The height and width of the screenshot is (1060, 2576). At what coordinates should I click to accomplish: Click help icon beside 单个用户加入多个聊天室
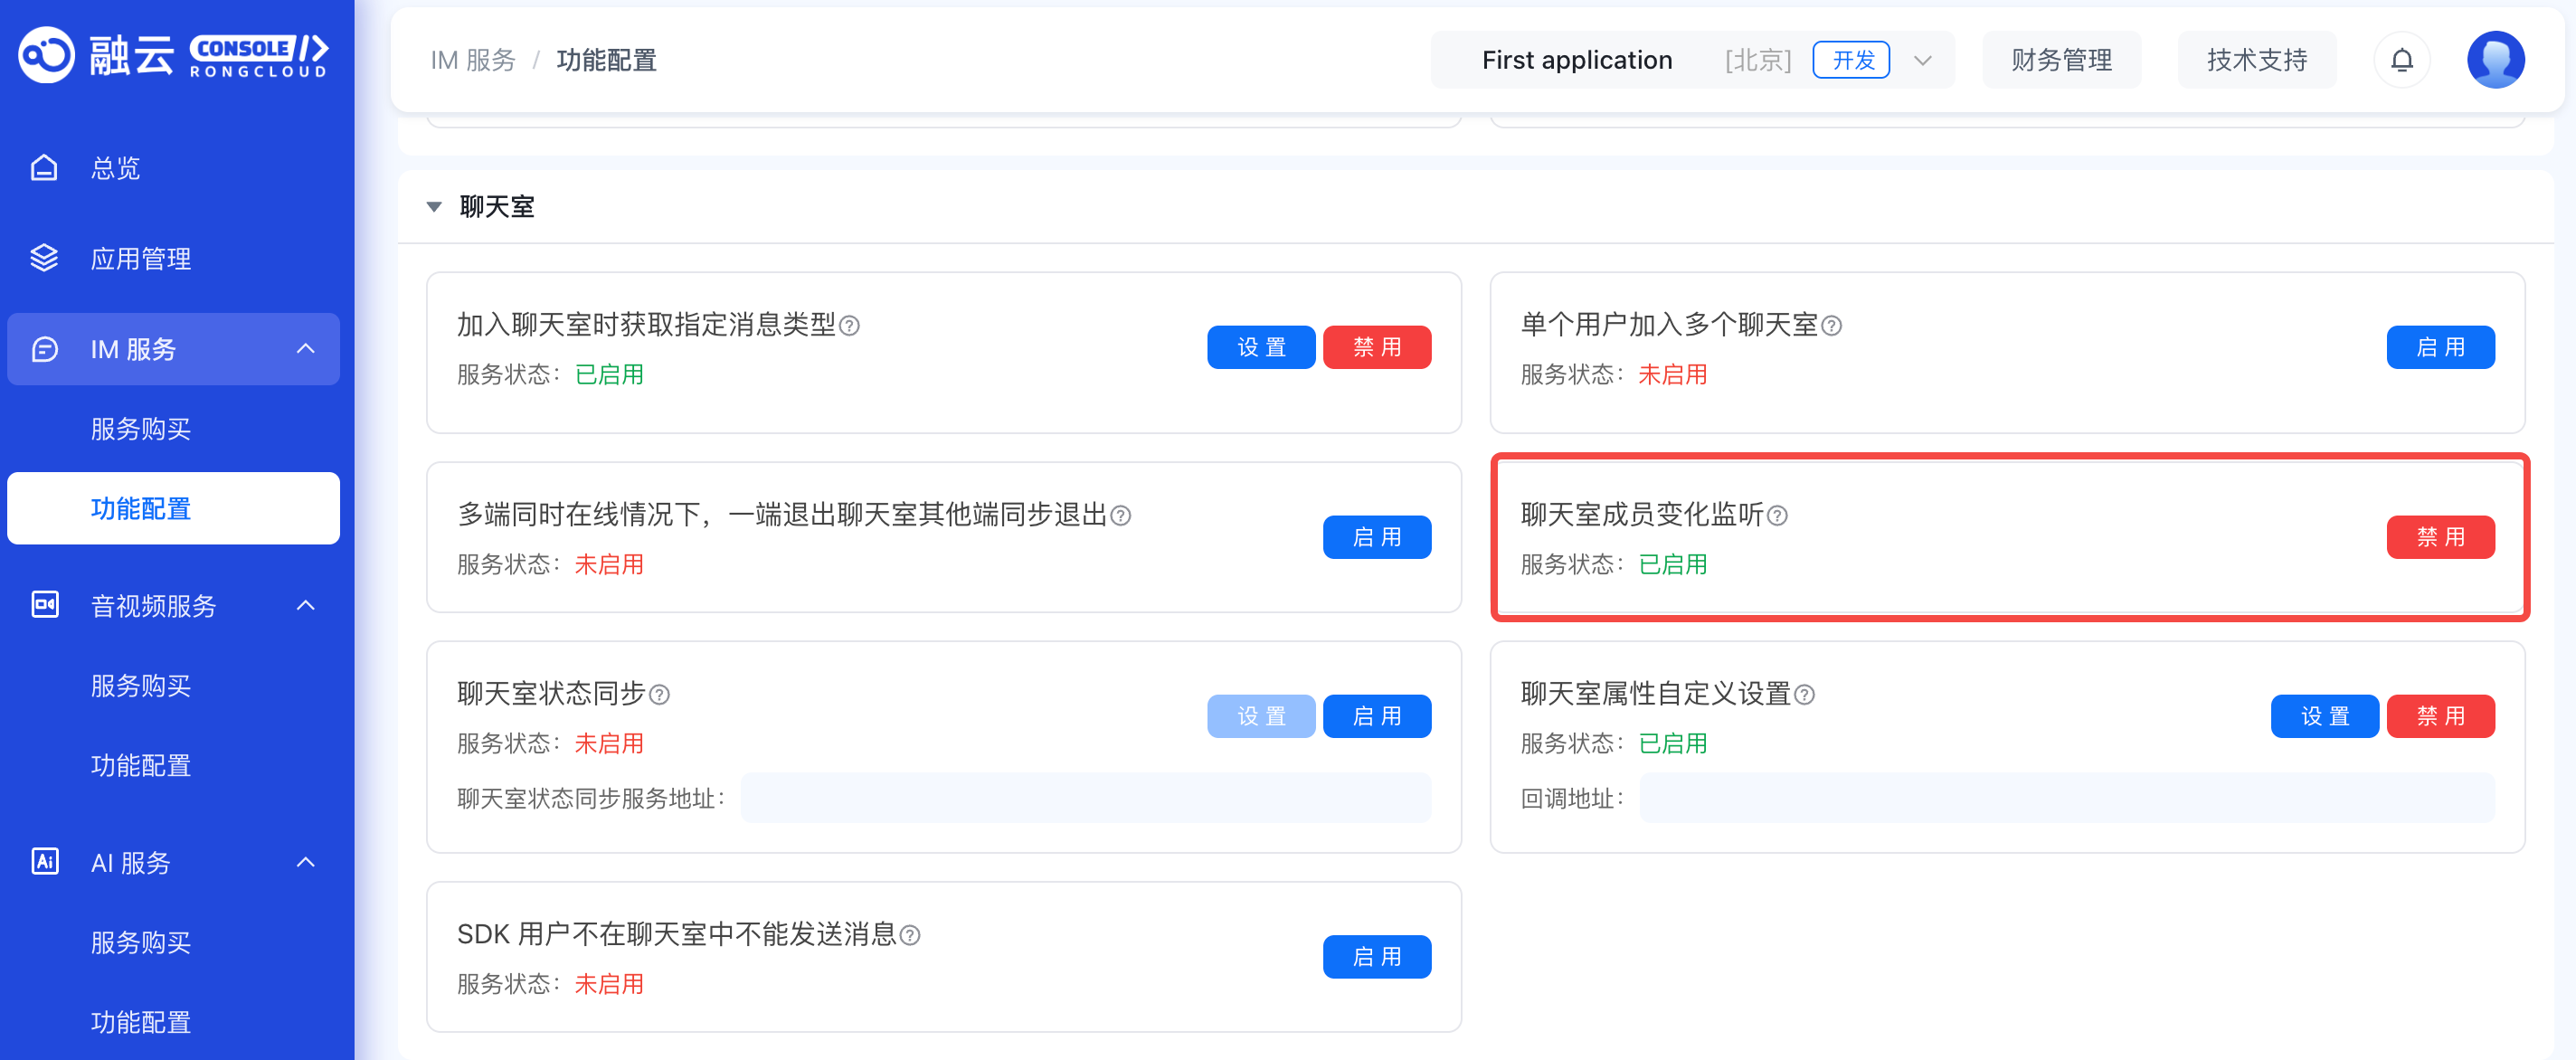[1831, 326]
